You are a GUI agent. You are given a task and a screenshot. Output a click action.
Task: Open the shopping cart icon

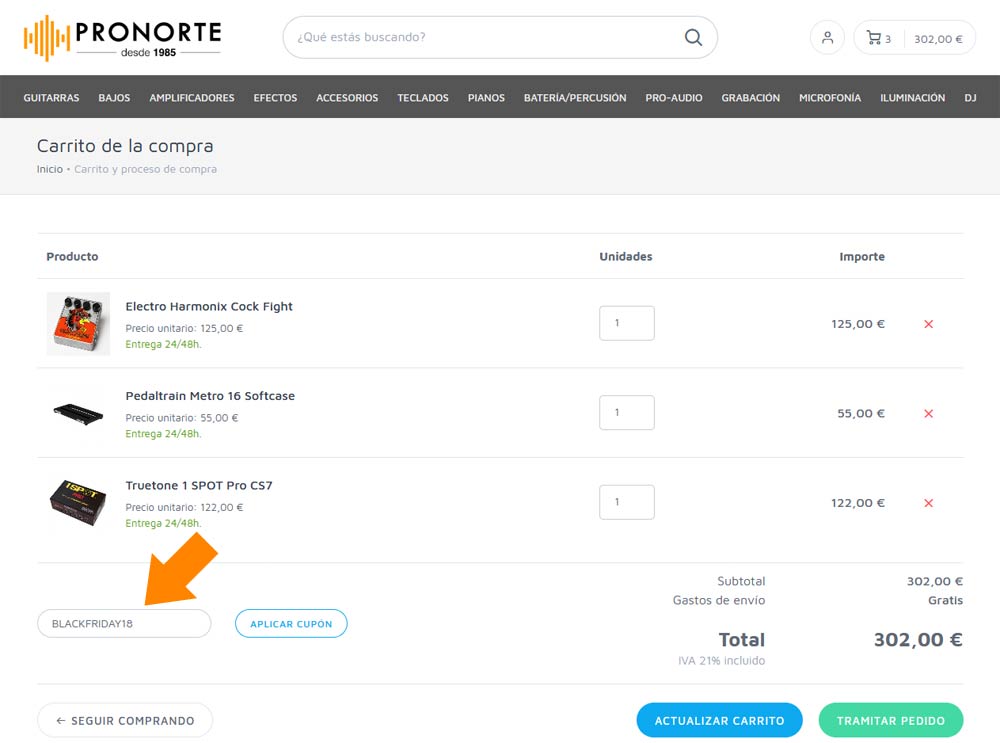click(x=873, y=38)
